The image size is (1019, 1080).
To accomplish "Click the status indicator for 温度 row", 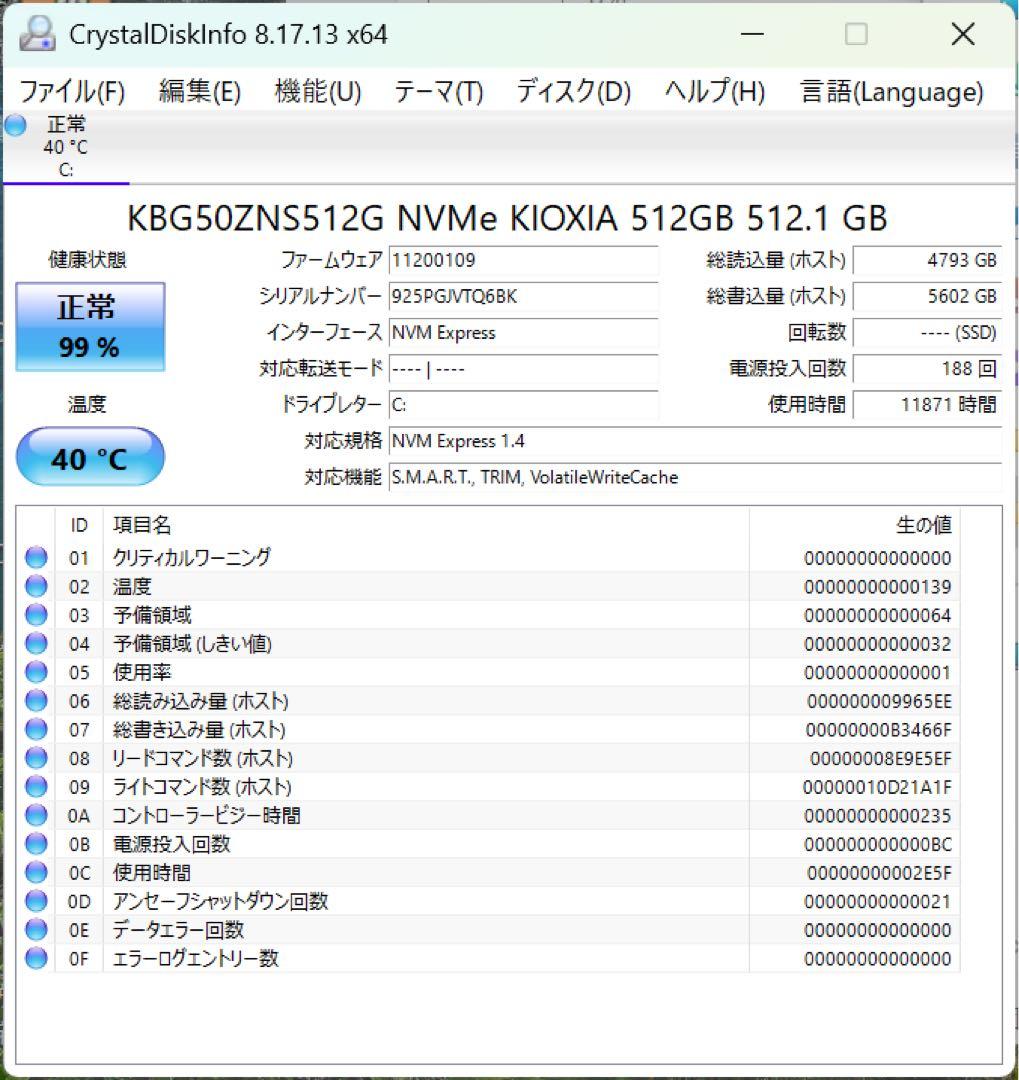I will coord(35,586).
